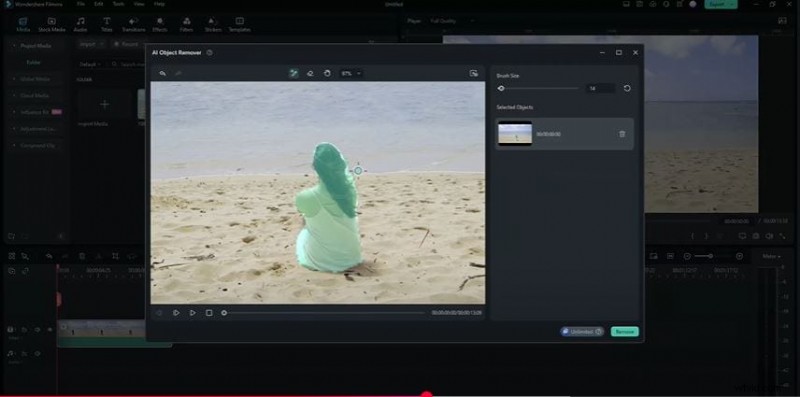Open the zoom percentage dropdown in the remover toolbar
The height and width of the screenshot is (397, 800).
351,73
